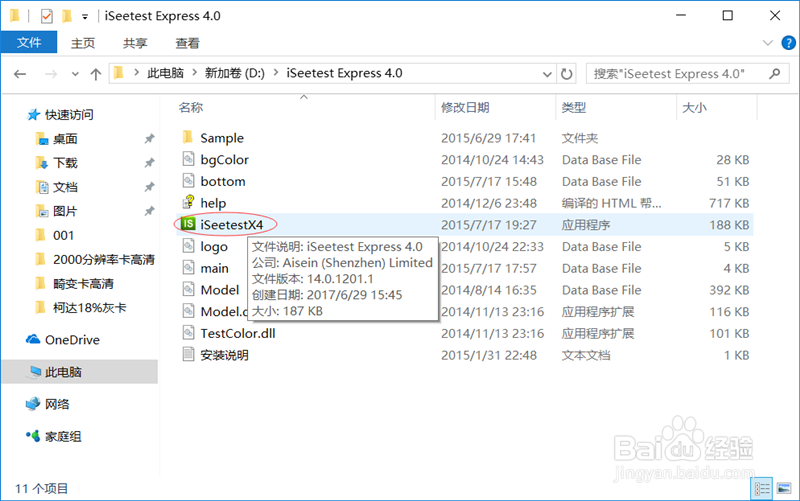Click the logo file icon
This screenshot has height=501, width=800.
point(188,246)
